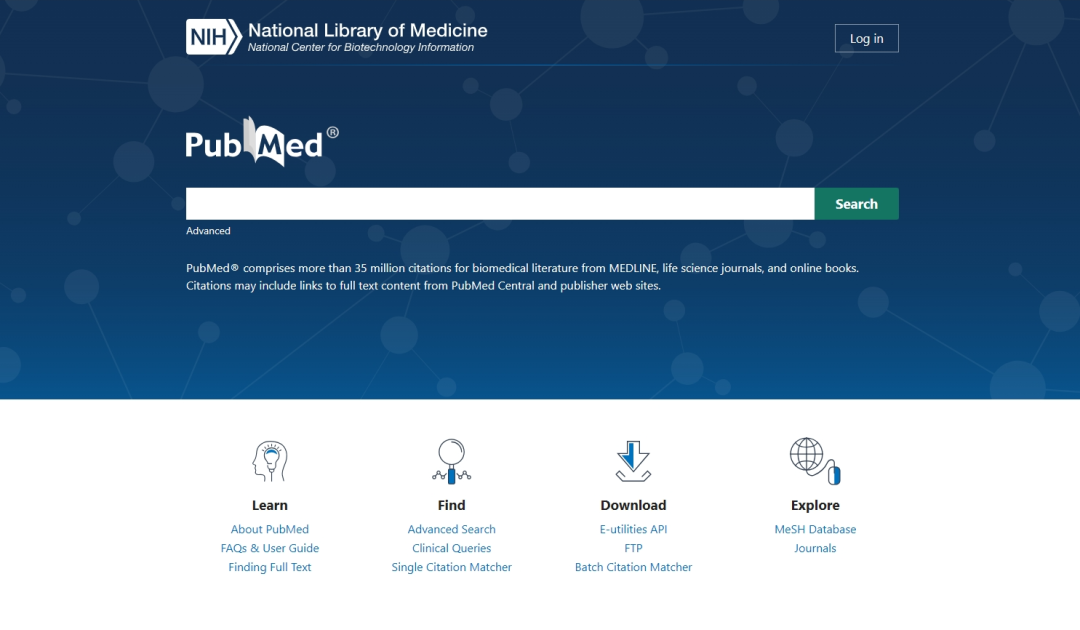Click the Find magnifying glass icon
The height and width of the screenshot is (630, 1080).
(x=451, y=461)
